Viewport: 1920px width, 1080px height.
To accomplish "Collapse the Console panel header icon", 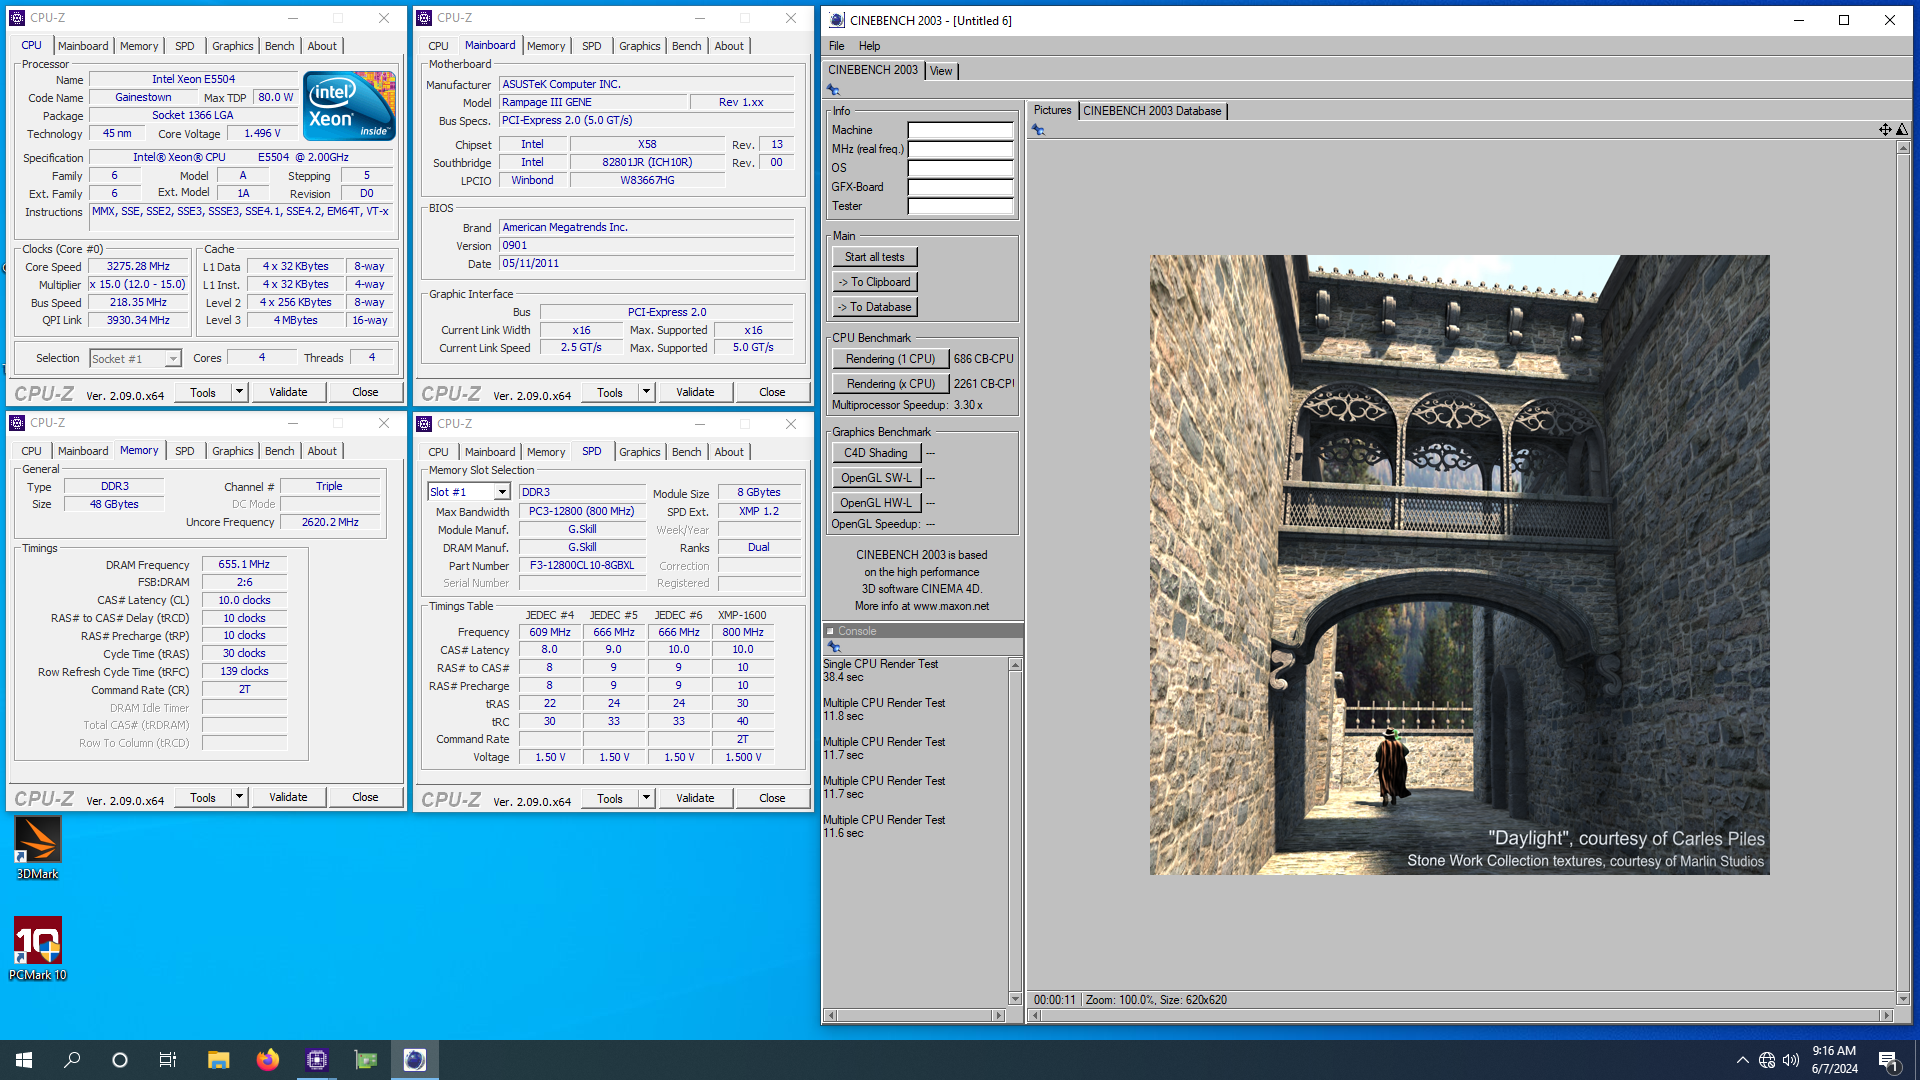I will tap(830, 631).
